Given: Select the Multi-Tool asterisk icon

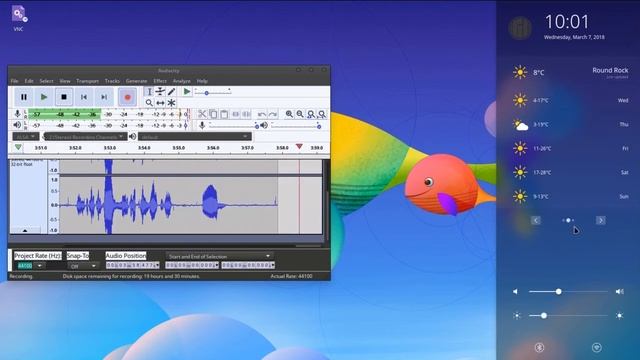Looking at the screenshot, I should [171, 103].
